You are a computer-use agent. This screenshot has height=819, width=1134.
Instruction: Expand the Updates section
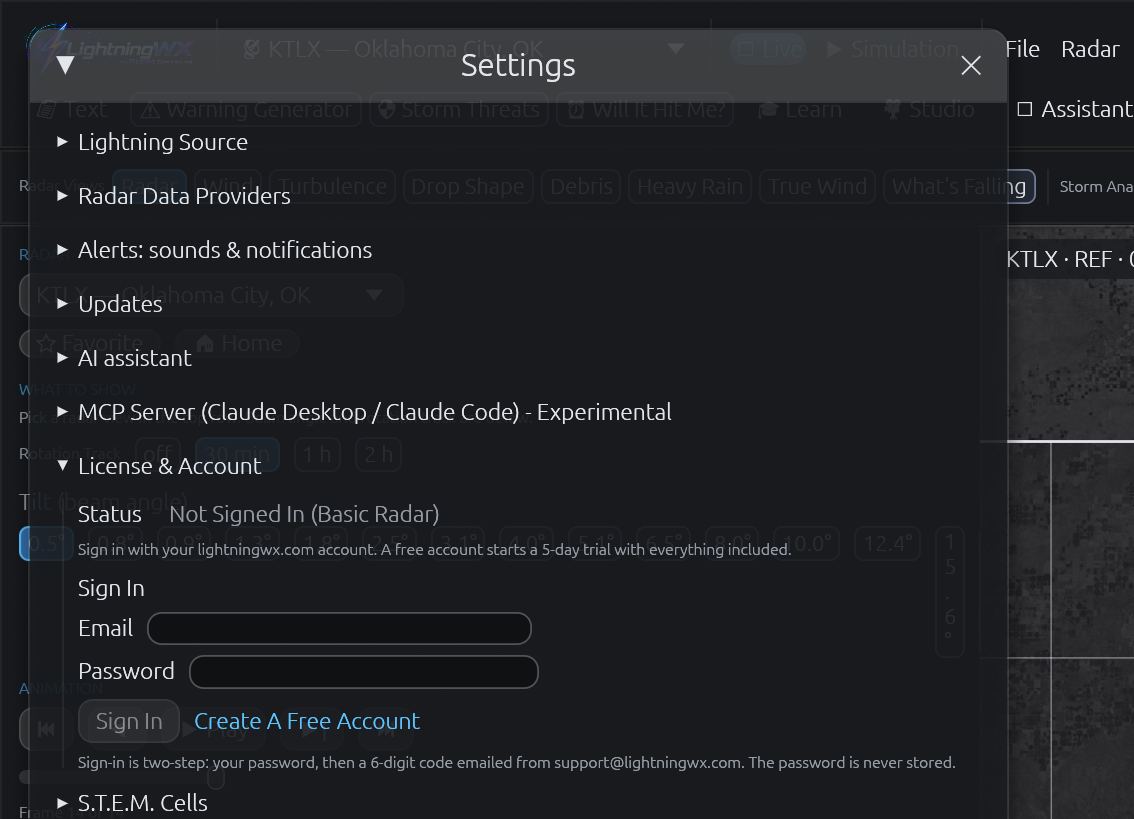[x=110, y=304]
